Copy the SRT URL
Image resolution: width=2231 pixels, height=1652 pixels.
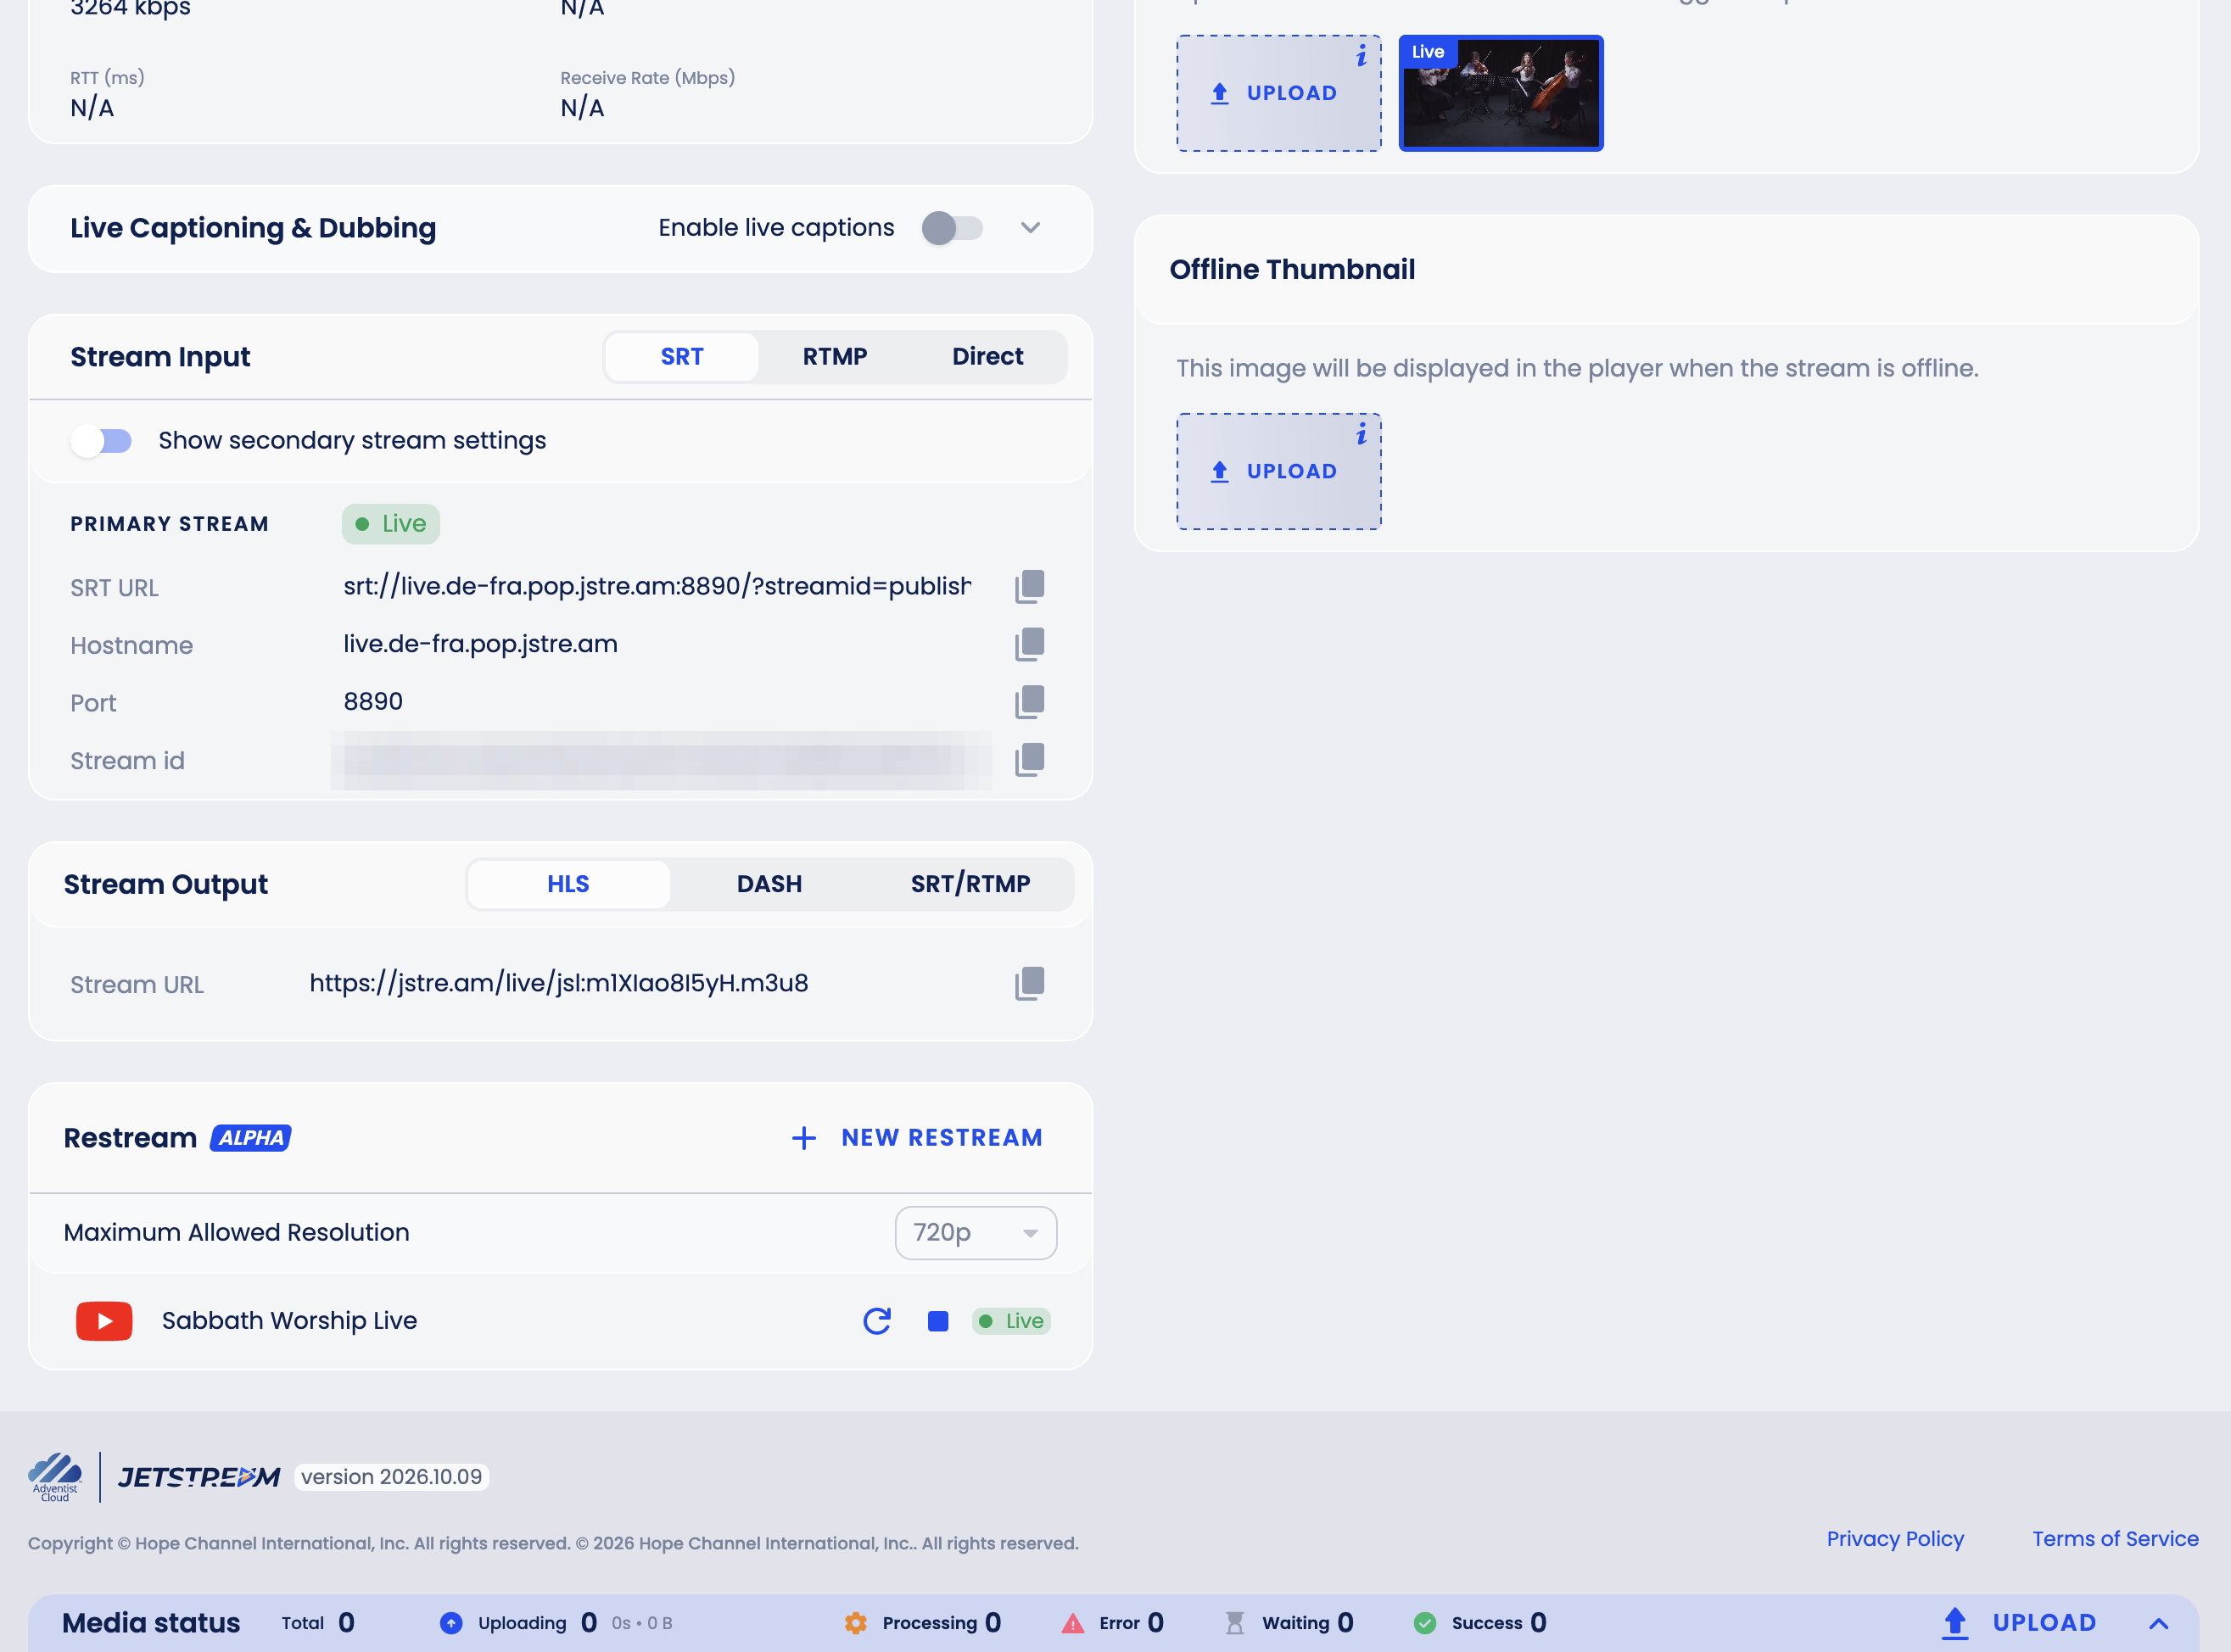click(x=1029, y=587)
